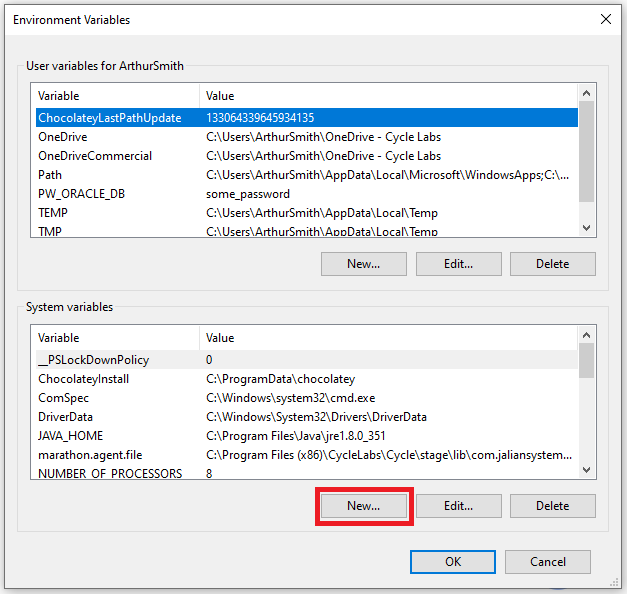Image resolution: width=627 pixels, height=594 pixels.
Task: Click Delete under System variables
Action: 553,506
